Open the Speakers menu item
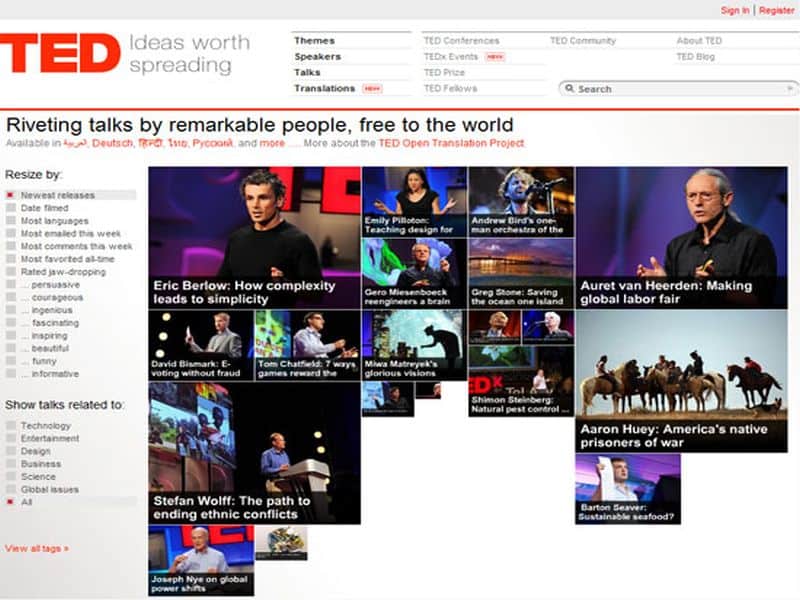 [317, 56]
